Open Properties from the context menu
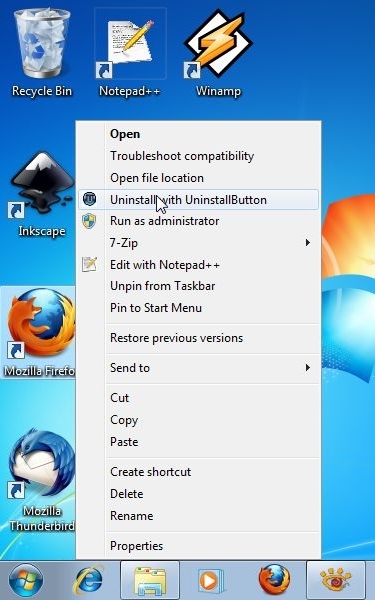The width and height of the screenshot is (375, 600). point(199,546)
